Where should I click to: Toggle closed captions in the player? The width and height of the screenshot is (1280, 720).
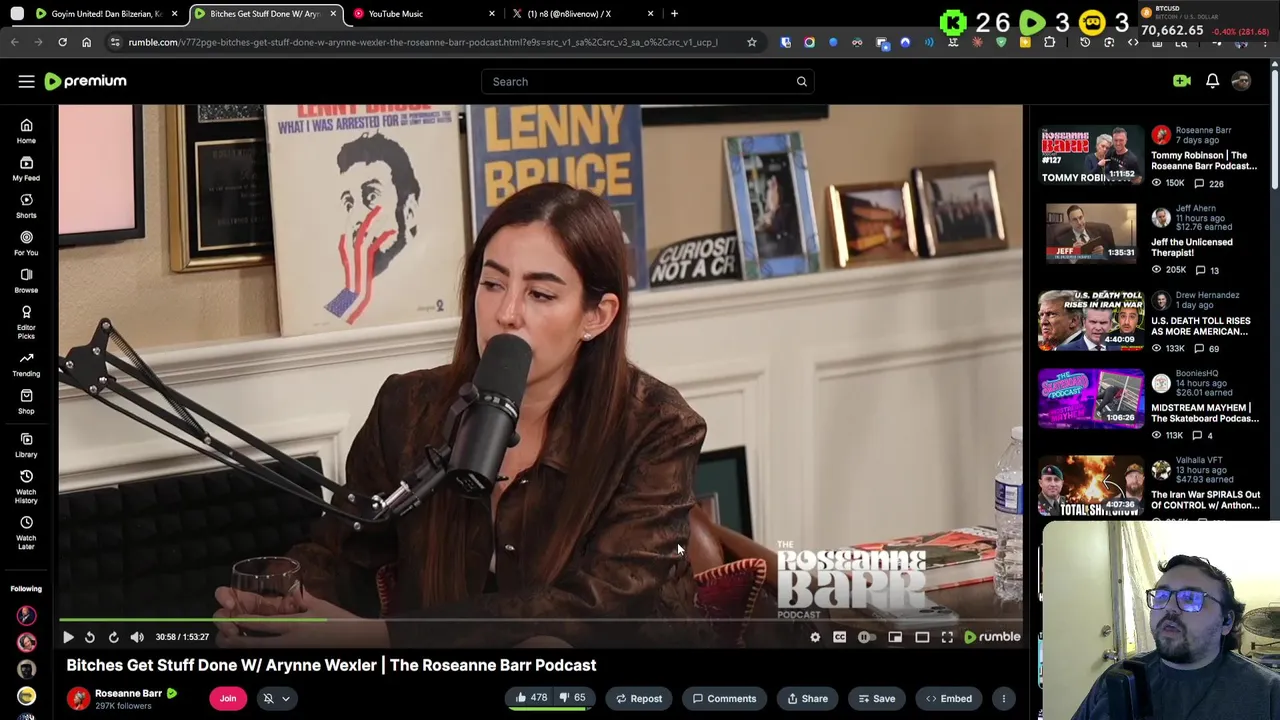point(839,637)
